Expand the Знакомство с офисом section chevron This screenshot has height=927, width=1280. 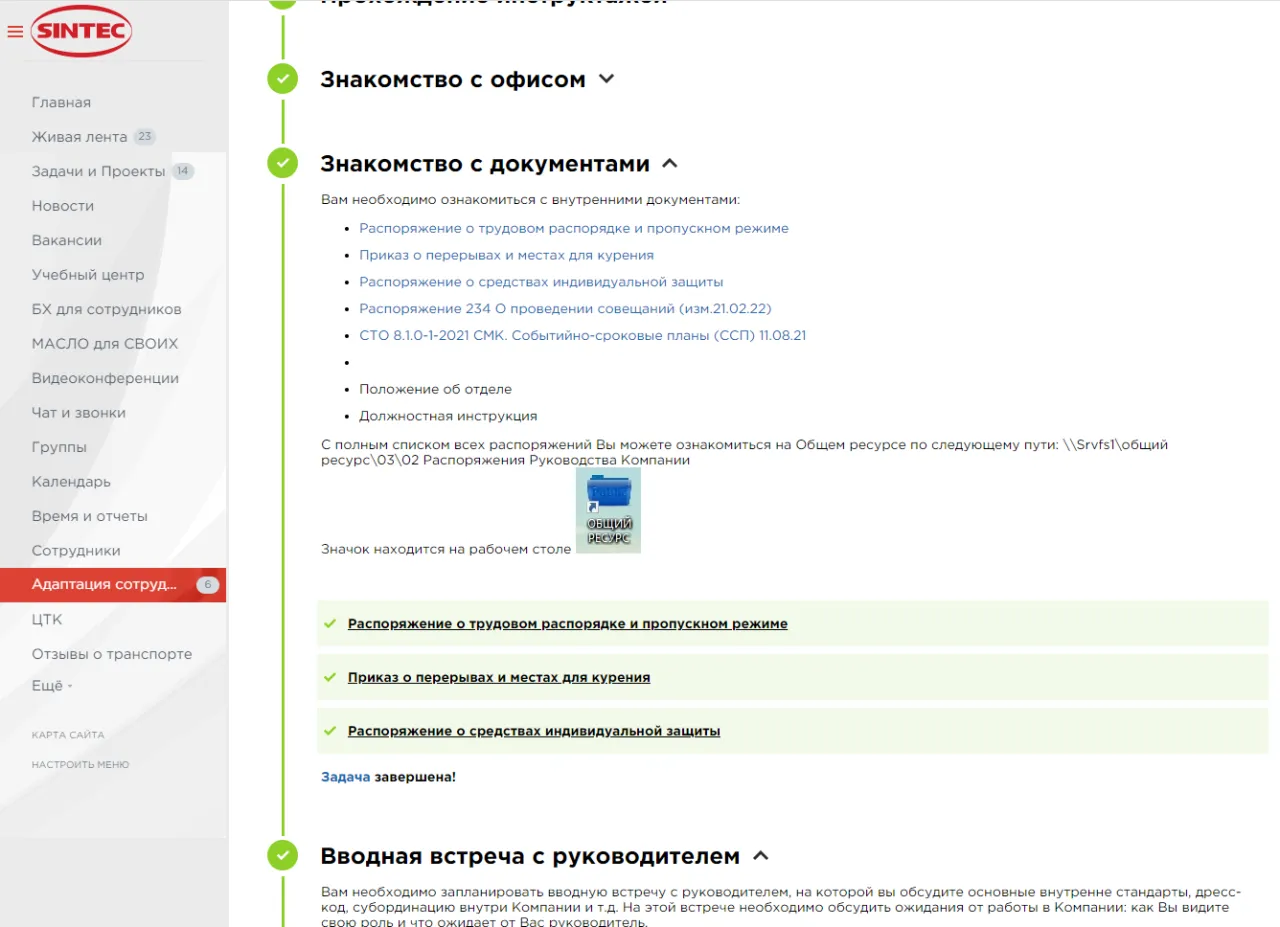coord(606,79)
